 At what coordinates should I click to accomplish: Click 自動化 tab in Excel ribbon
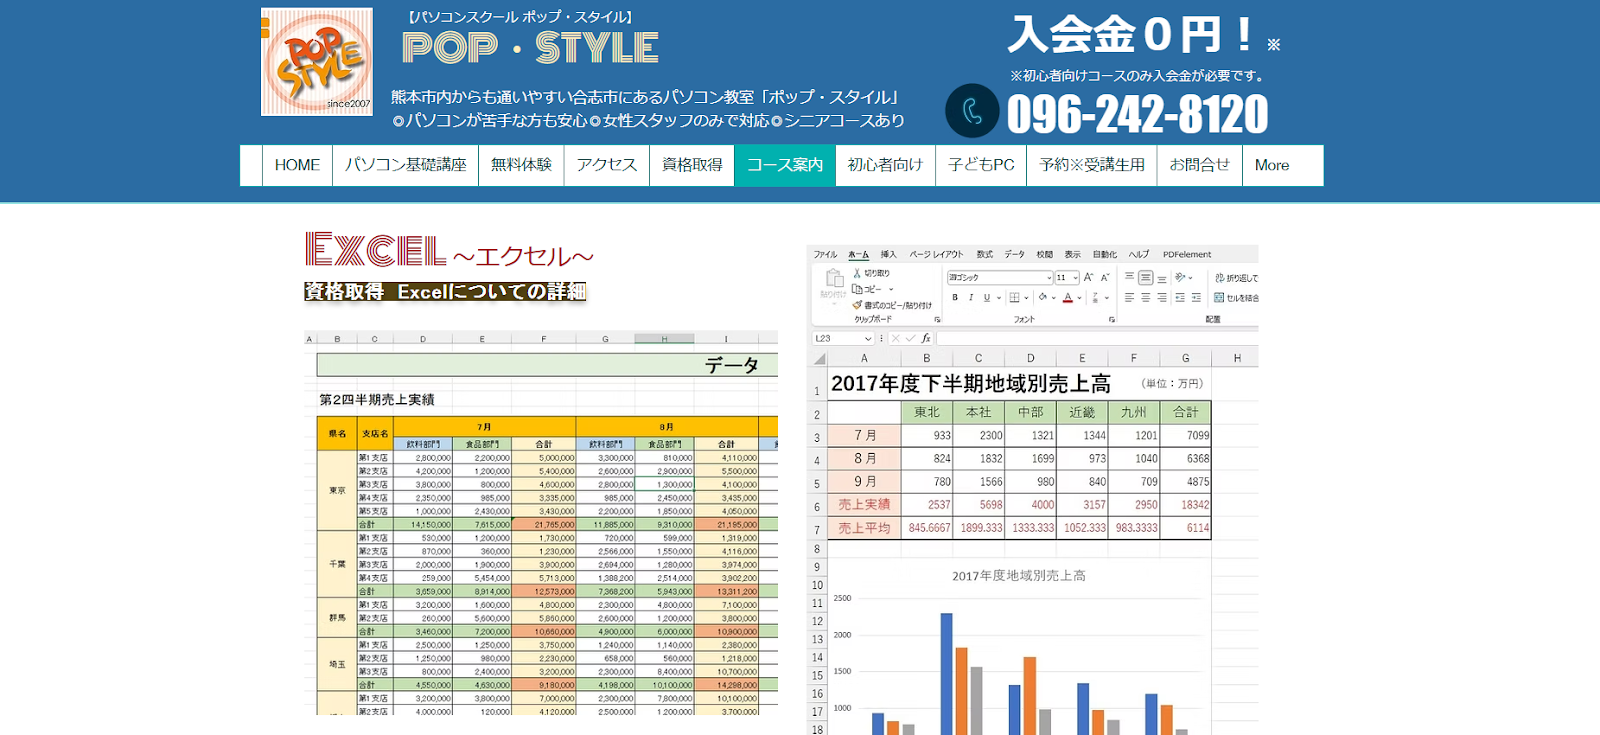1105,255
